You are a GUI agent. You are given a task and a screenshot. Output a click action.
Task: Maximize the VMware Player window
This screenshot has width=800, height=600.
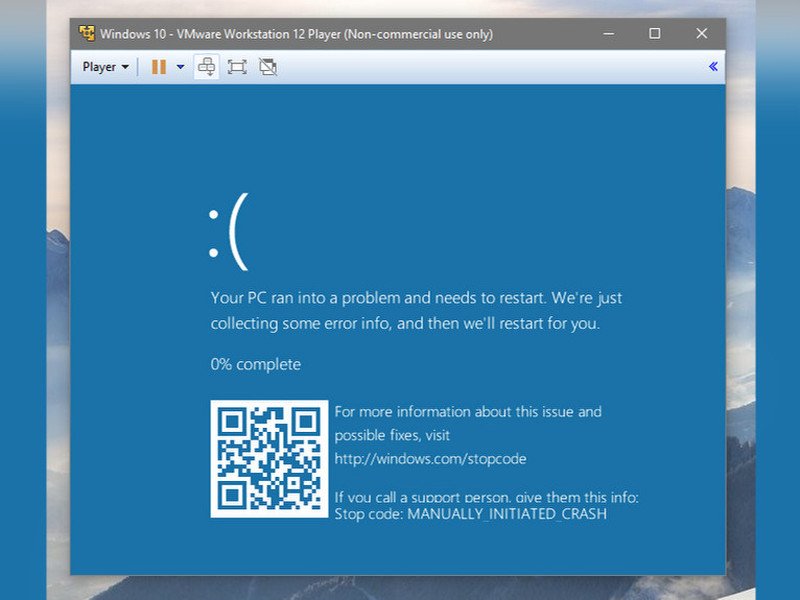point(655,34)
